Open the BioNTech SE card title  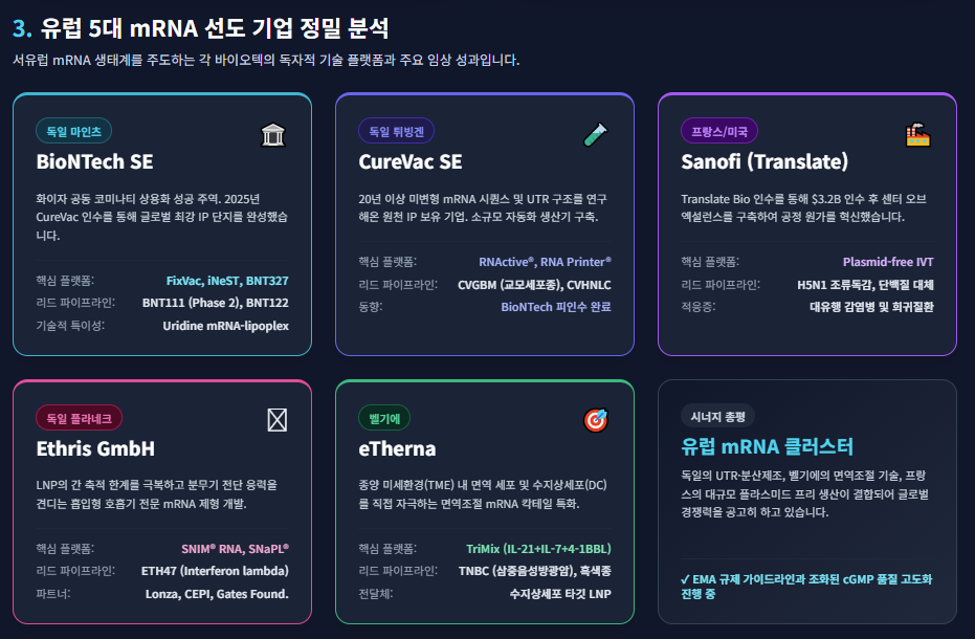(x=95, y=162)
